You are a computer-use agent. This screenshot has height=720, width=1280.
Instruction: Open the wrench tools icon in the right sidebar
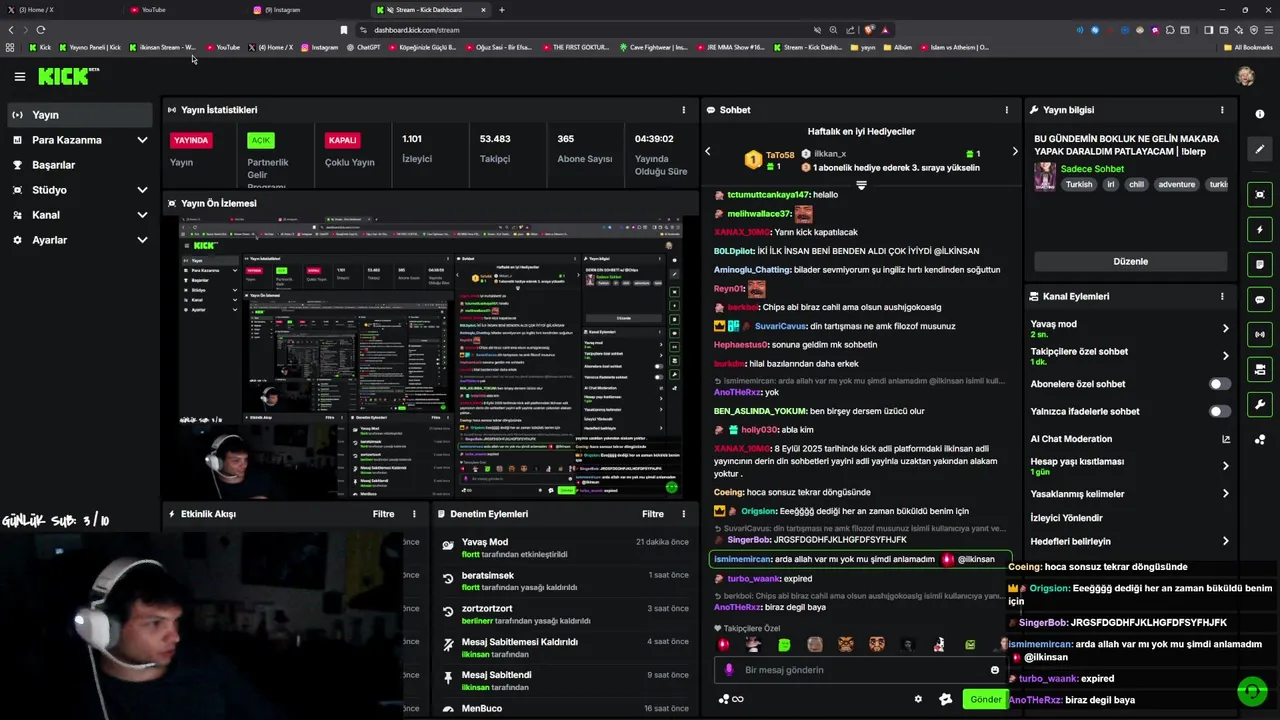pyautogui.click(x=1260, y=405)
